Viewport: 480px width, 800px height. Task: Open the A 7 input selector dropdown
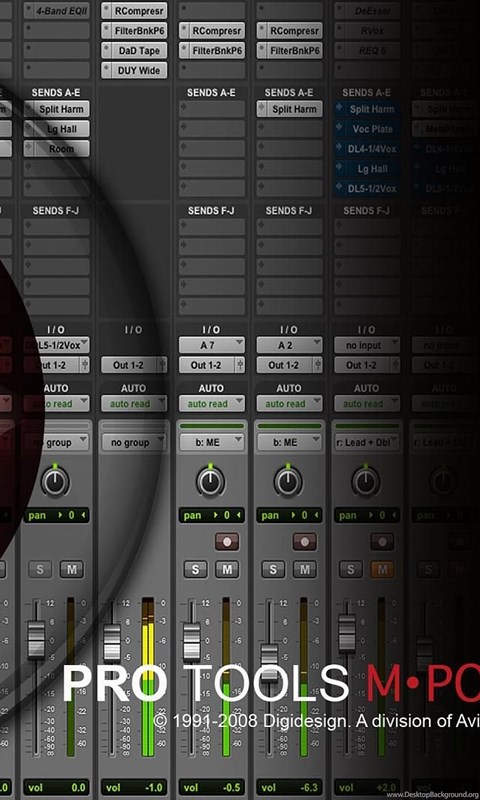212,345
